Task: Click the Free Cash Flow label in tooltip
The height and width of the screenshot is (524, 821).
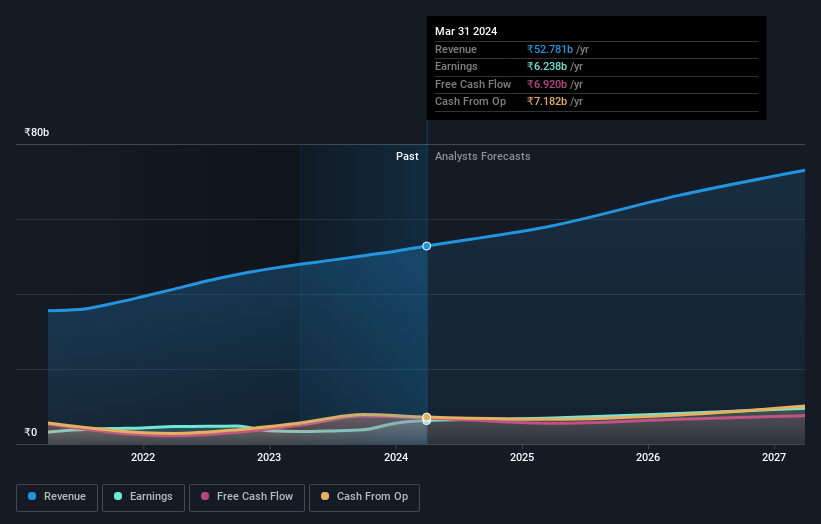Action: tap(473, 84)
